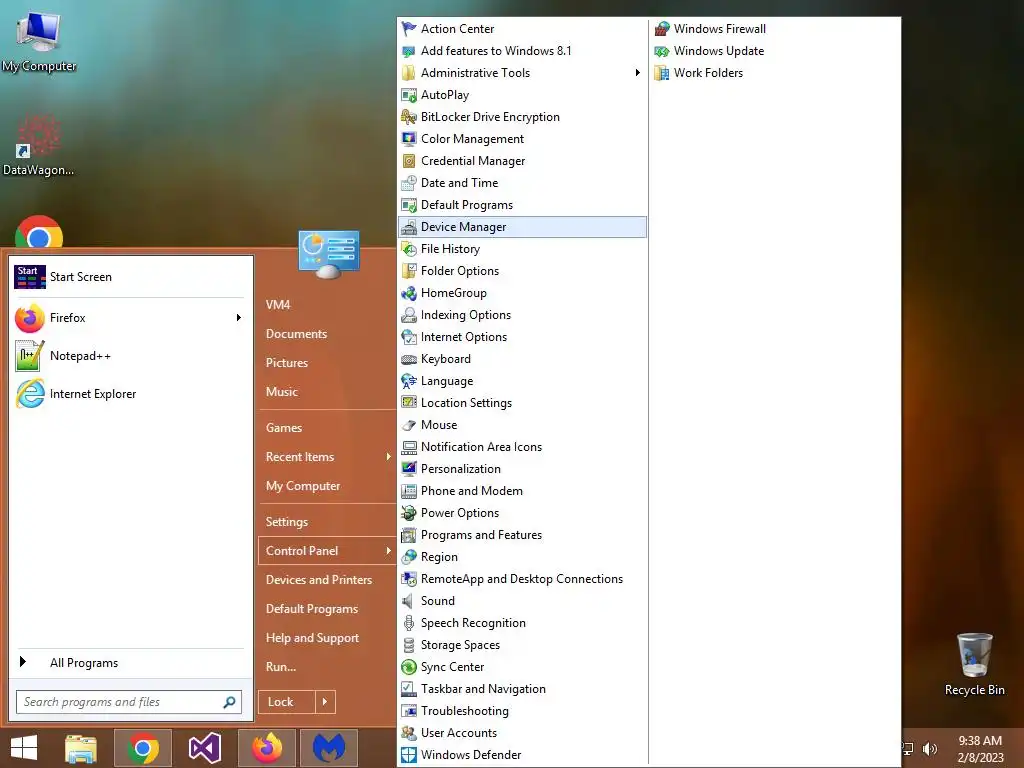Open Devices and Printers entry

click(319, 580)
